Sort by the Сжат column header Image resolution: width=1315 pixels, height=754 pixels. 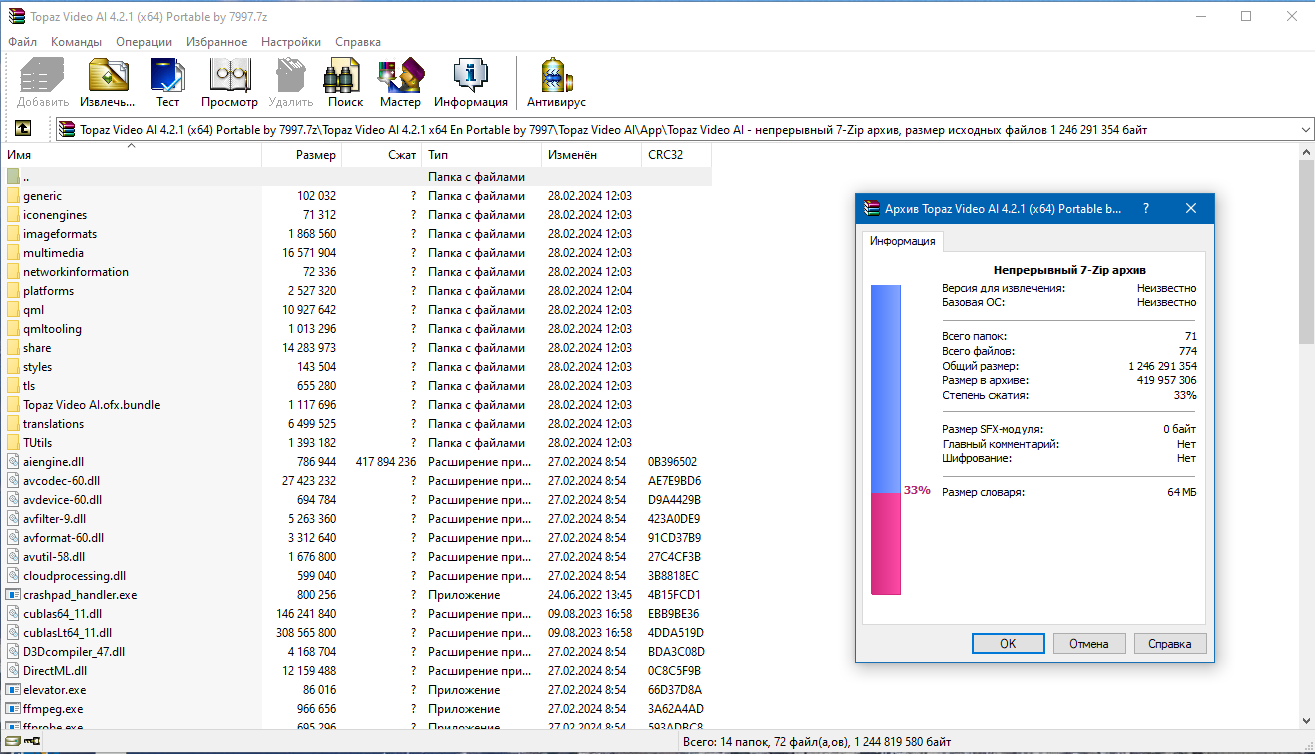pos(381,155)
